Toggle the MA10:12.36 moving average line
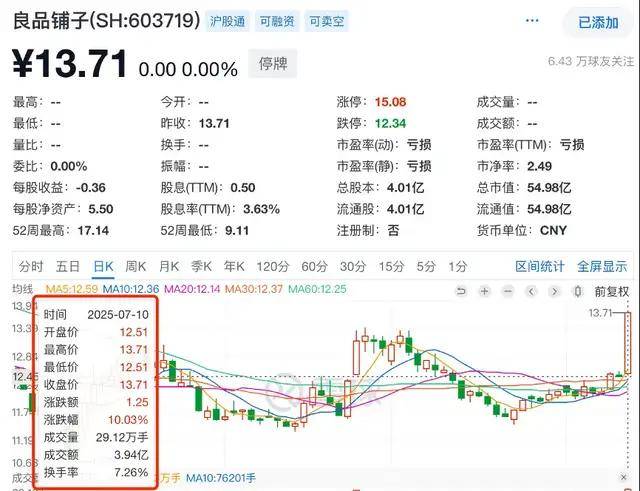The image size is (640, 491). pos(131,289)
